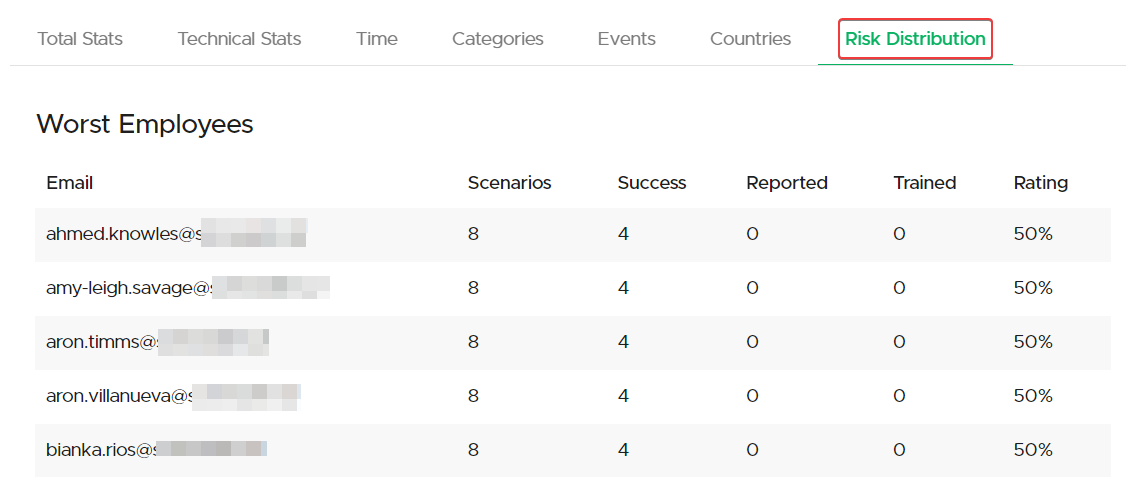The width and height of the screenshot is (1126, 478).
Task: Open the Technical Stats tab
Action: (x=239, y=39)
